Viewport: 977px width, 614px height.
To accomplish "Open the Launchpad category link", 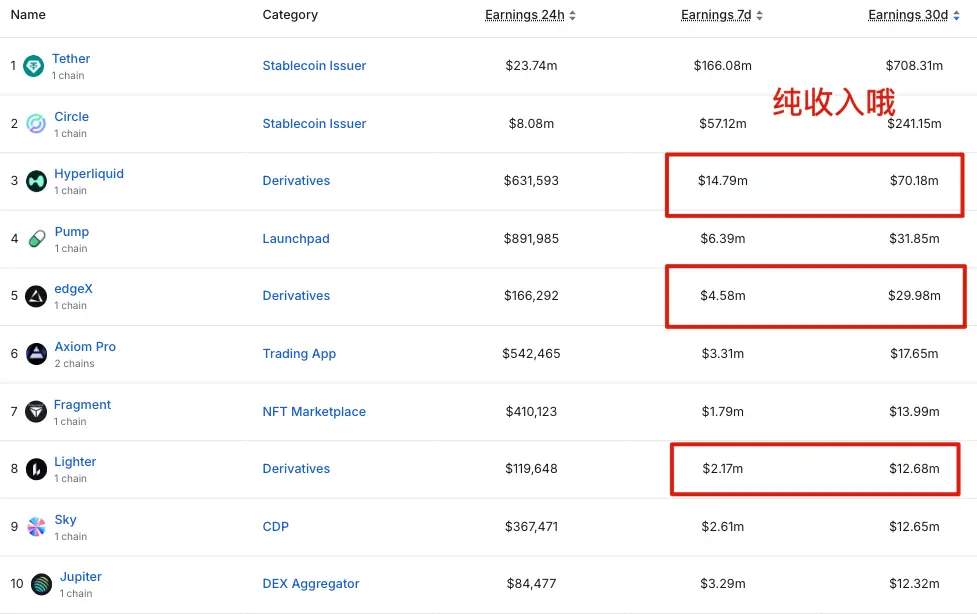I will (x=296, y=239).
